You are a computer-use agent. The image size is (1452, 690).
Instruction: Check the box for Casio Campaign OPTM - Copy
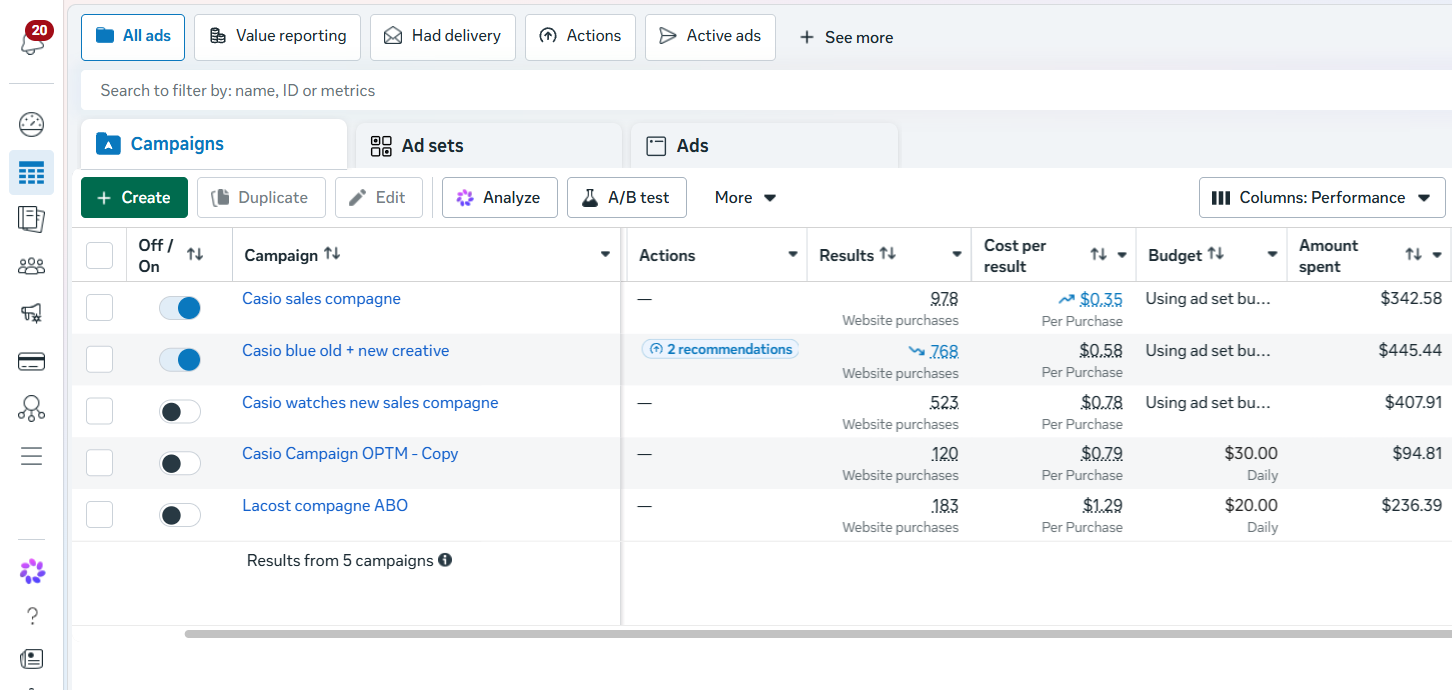(100, 463)
